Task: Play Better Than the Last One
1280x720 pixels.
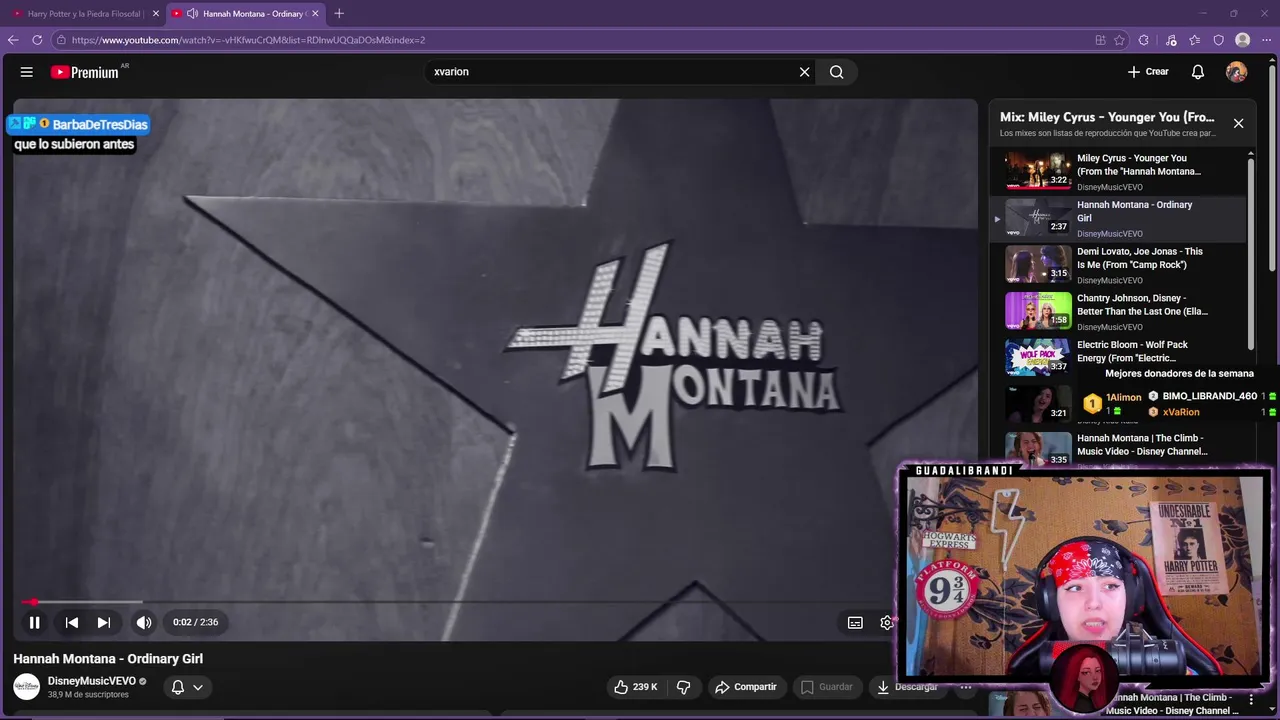Action: click(x=1120, y=311)
